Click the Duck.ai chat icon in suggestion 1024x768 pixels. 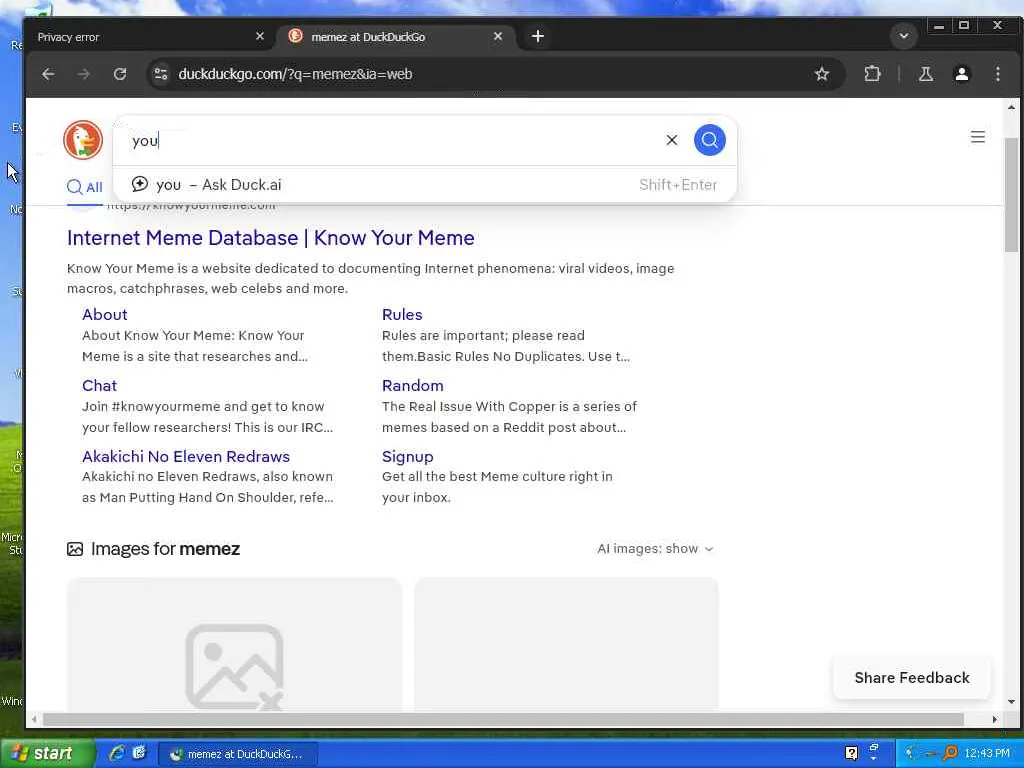point(139,184)
